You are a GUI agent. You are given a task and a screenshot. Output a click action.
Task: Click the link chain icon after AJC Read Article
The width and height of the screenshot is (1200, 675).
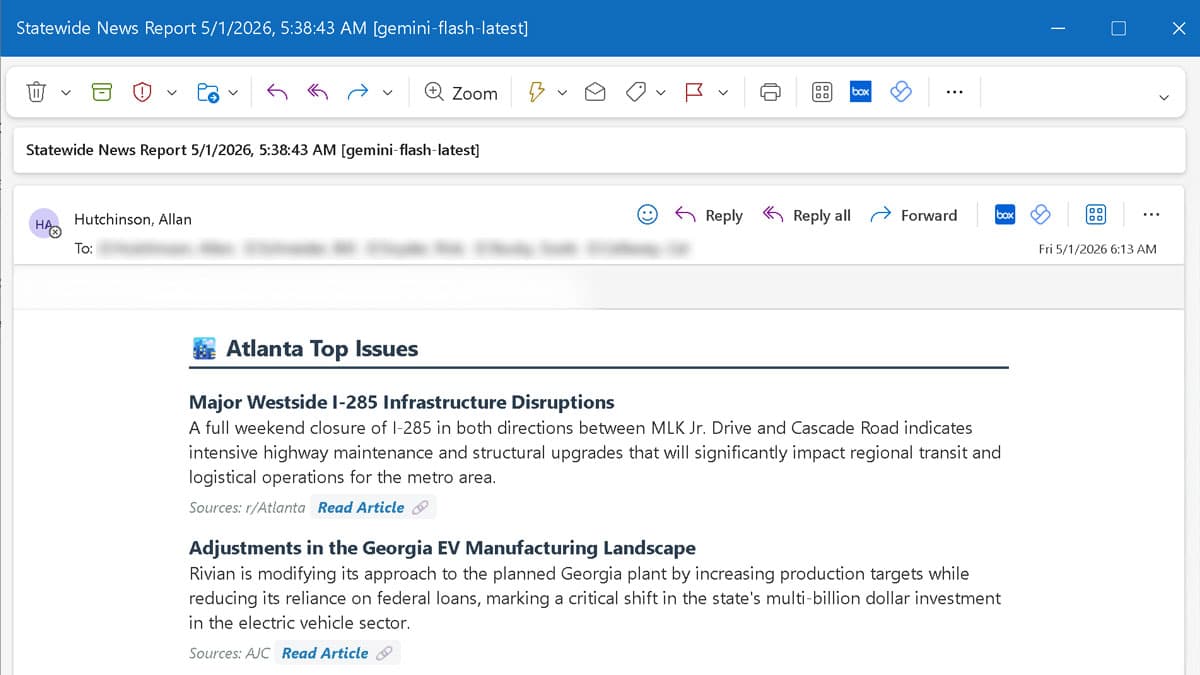point(385,653)
